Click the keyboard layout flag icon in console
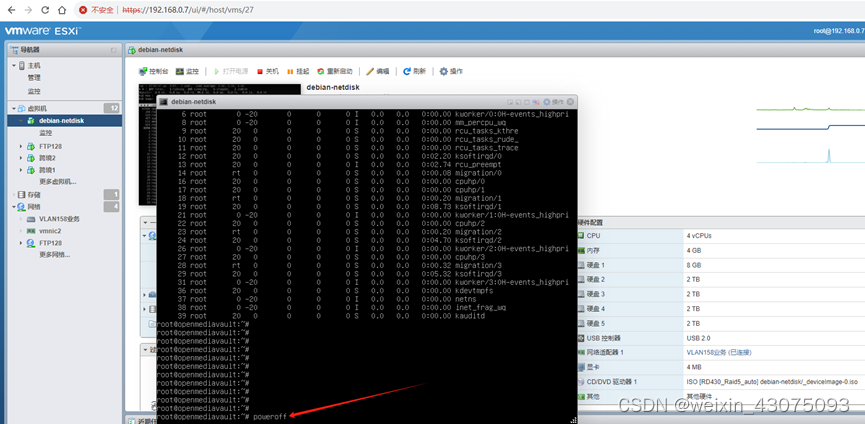 click(x=538, y=102)
